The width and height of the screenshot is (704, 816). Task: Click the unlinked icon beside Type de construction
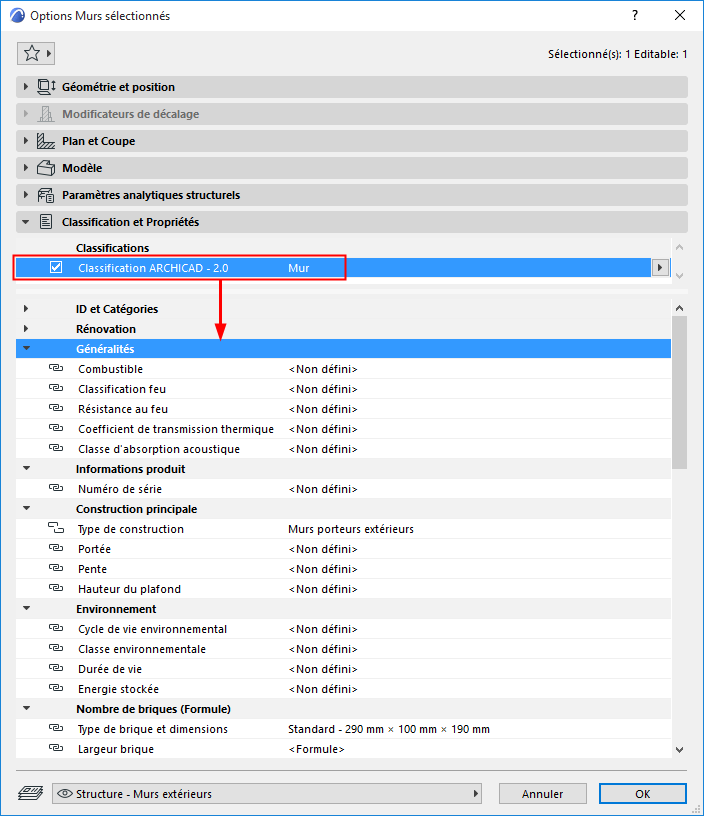56,528
